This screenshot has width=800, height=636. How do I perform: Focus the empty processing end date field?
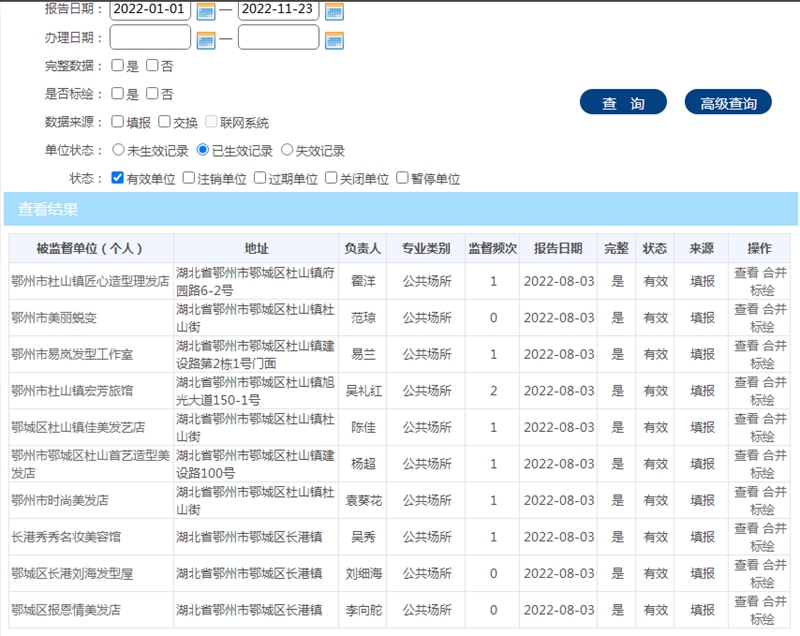coord(279,38)
